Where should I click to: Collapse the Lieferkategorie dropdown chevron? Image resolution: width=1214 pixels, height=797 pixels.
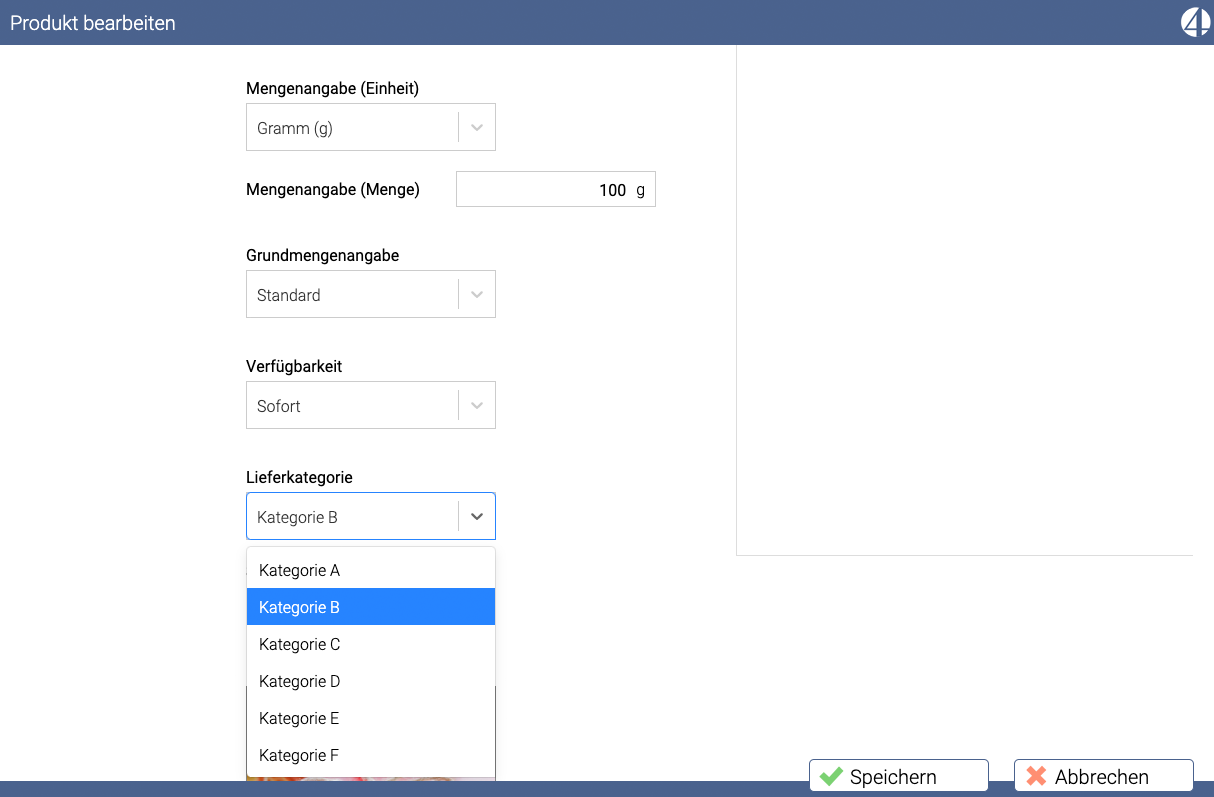[x=477, y=517]
